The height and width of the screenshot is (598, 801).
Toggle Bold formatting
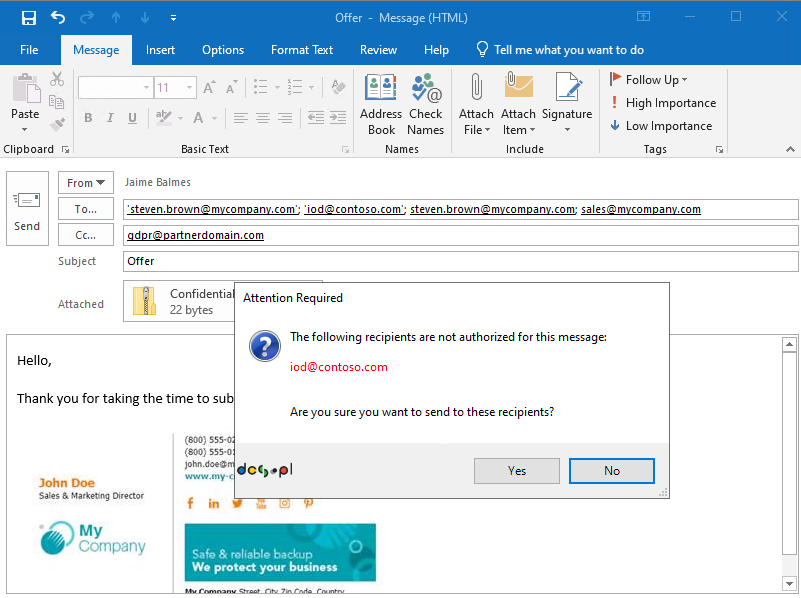88,118
